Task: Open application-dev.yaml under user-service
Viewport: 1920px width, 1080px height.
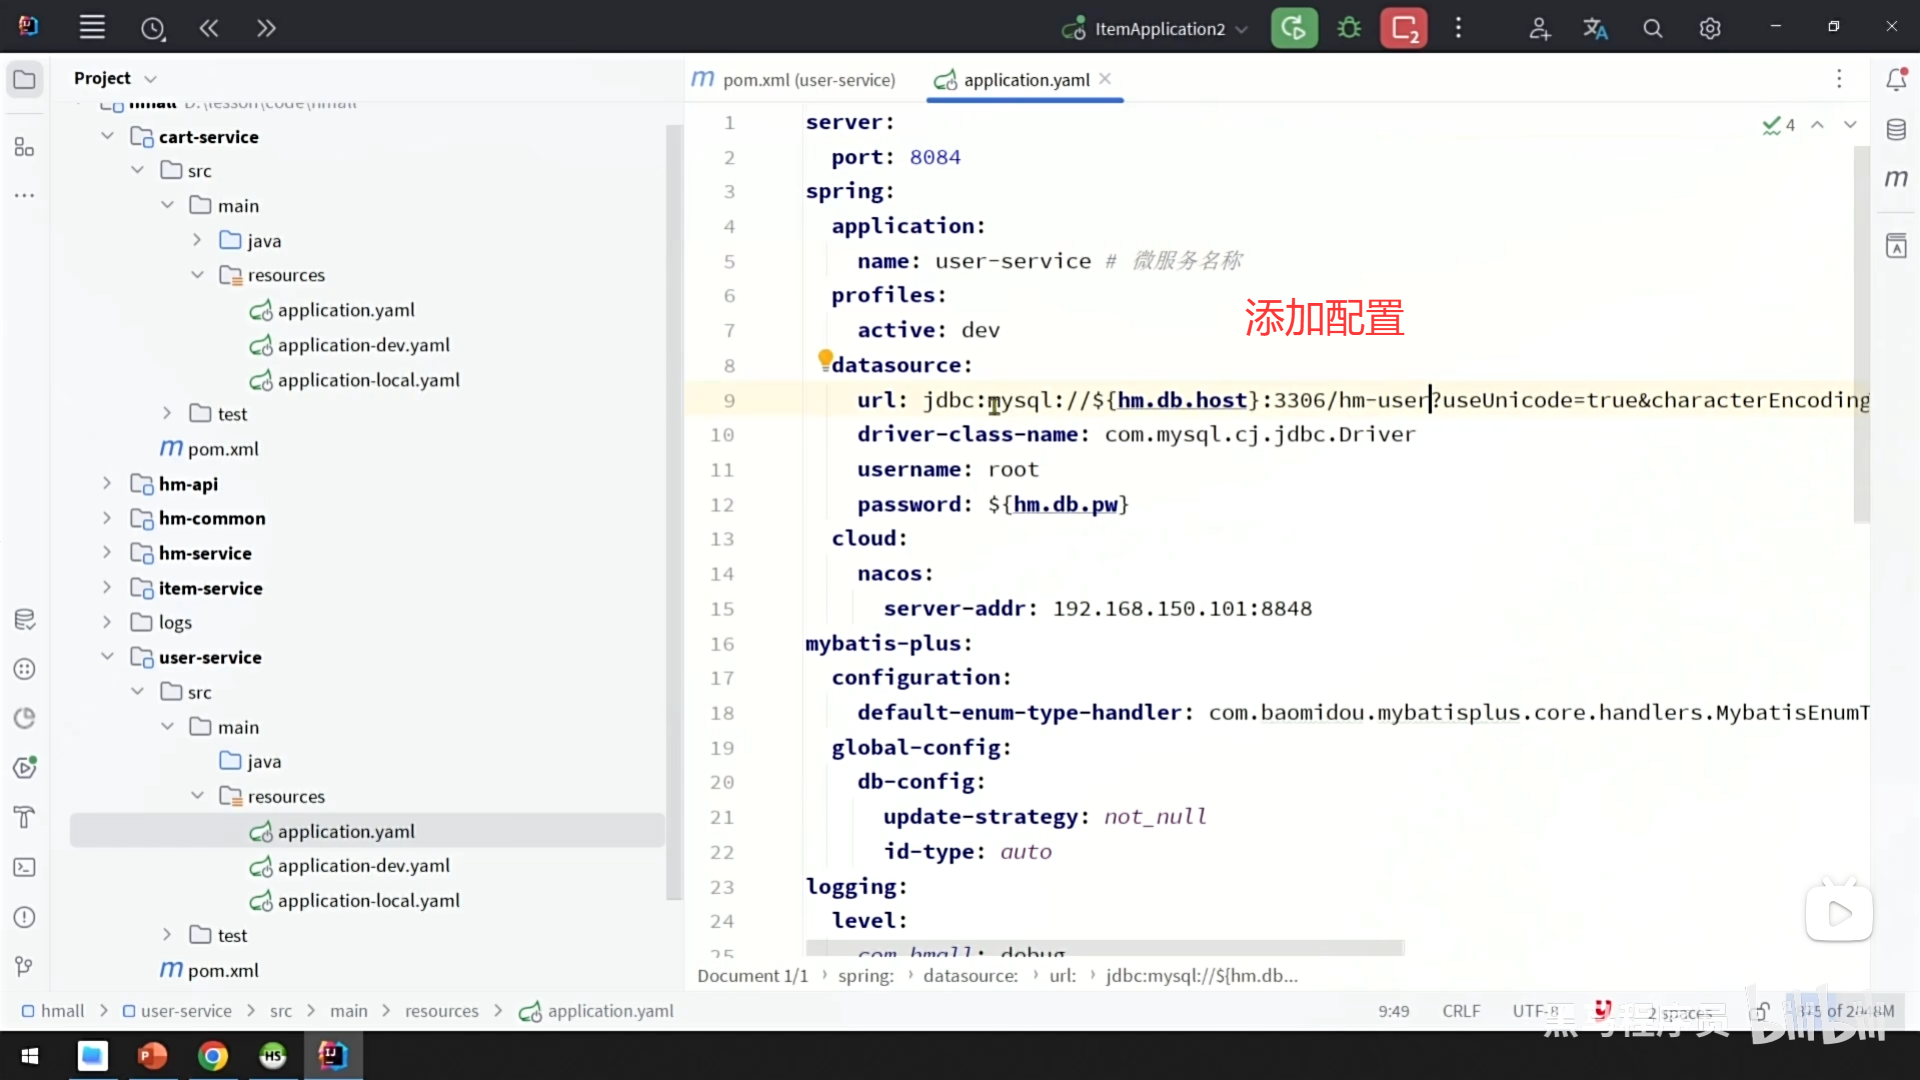Action: [x=363, y=866]
